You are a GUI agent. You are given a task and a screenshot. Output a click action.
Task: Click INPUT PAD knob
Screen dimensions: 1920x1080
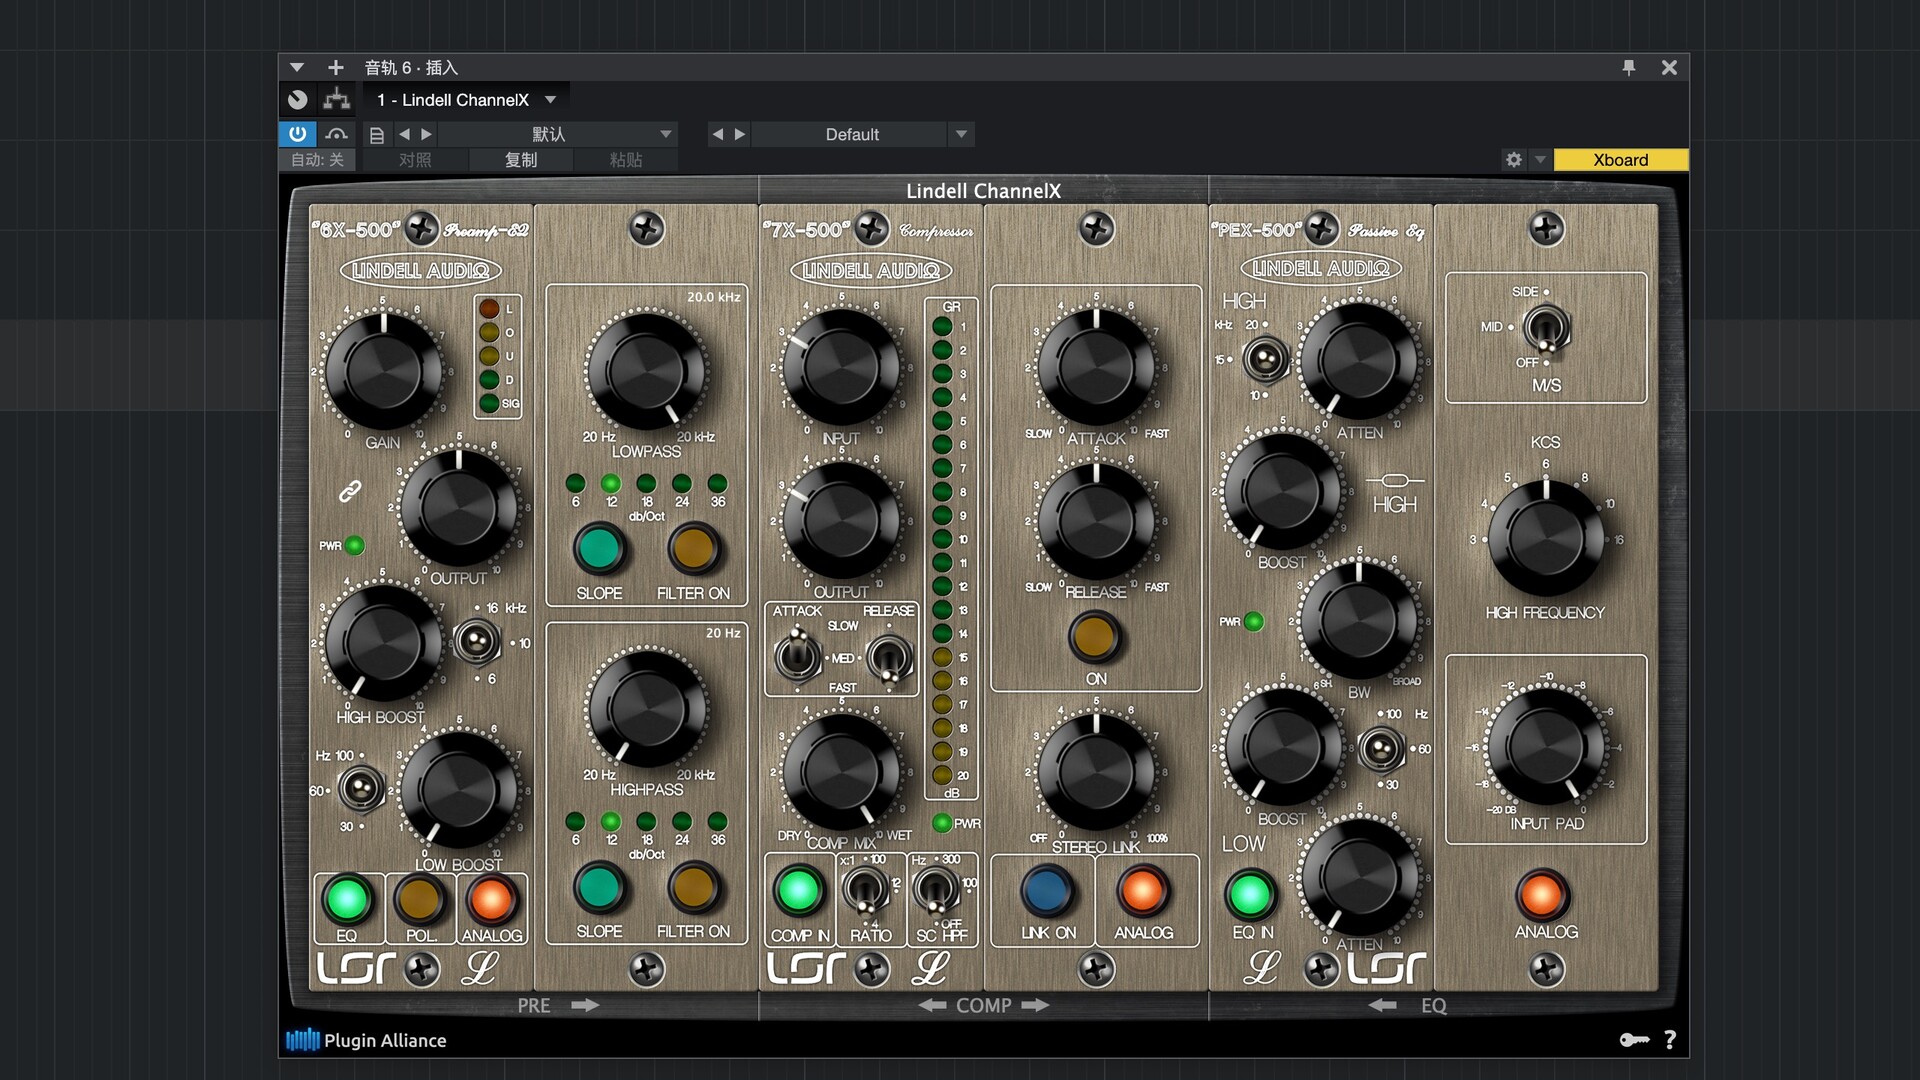click(x=1546, y=746)
